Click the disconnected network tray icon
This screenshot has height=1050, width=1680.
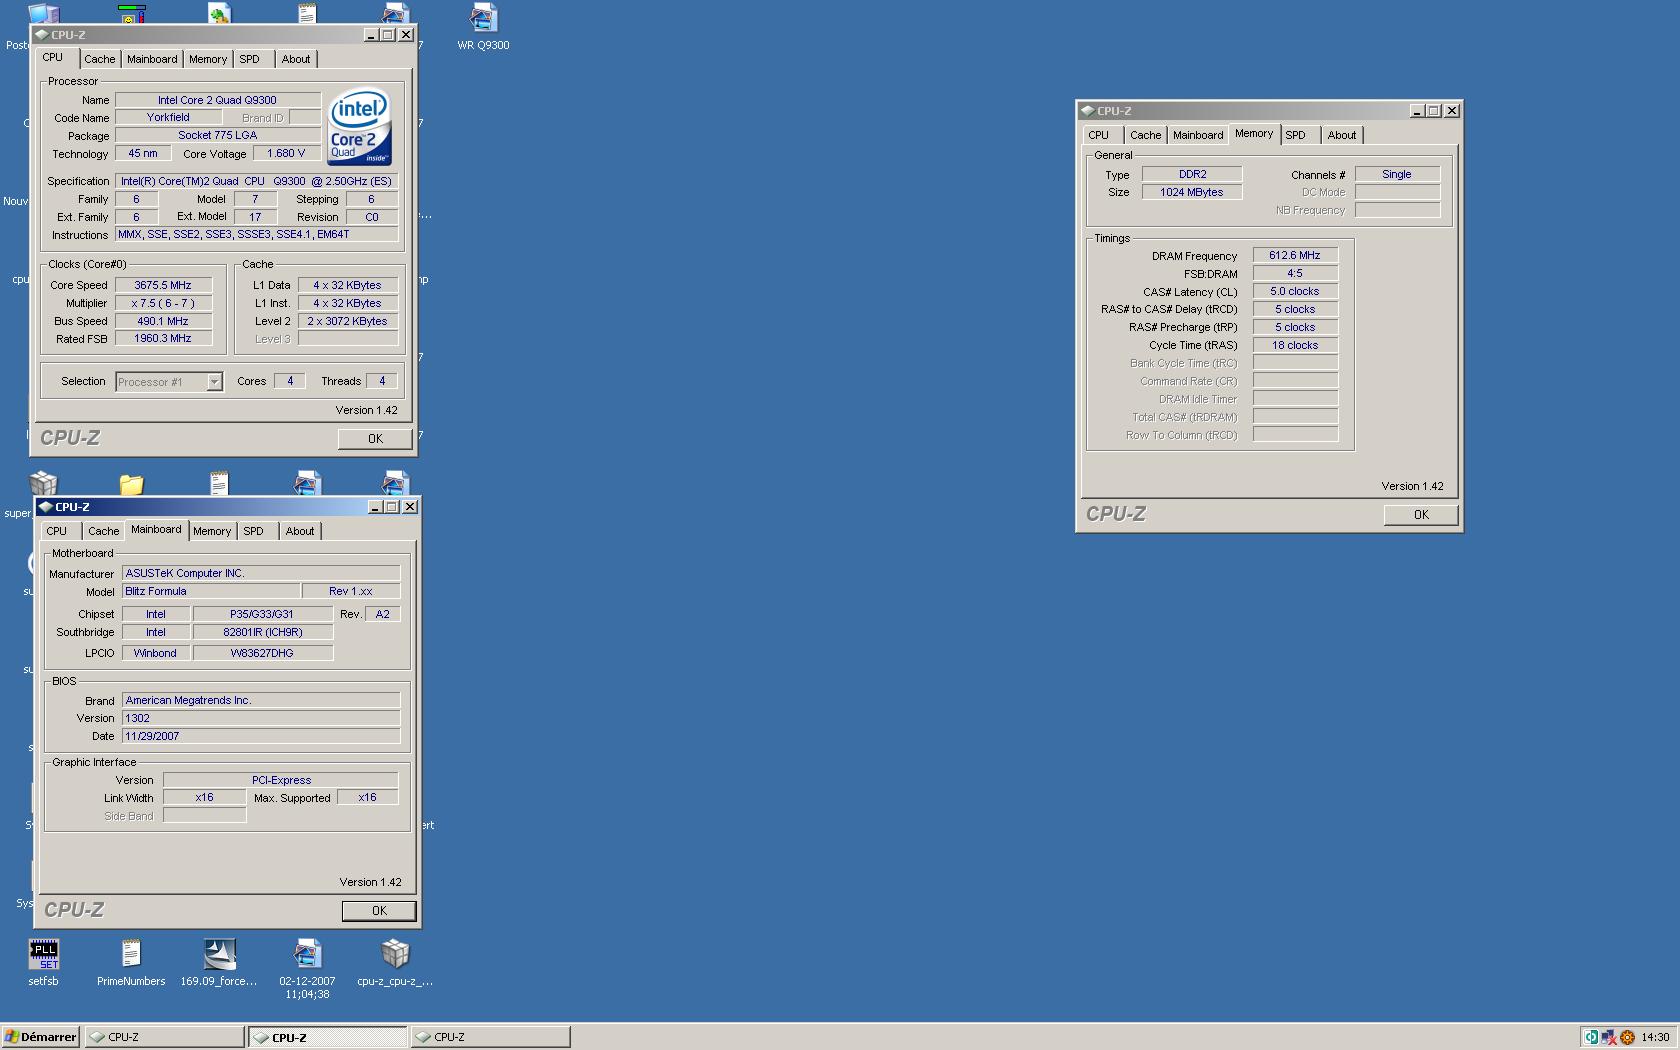click(1609, 1037)
